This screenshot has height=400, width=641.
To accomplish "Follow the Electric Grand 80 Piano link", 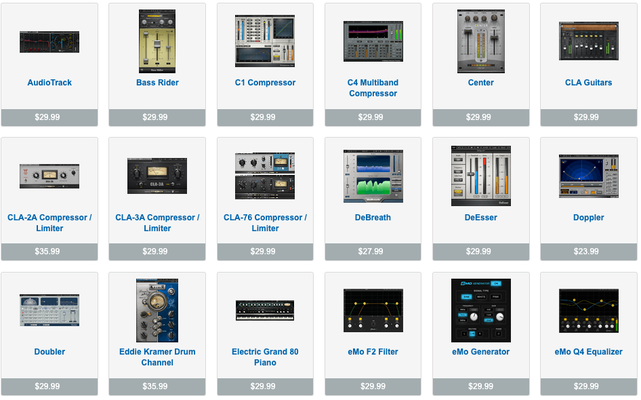I will (x=265, y=357).
